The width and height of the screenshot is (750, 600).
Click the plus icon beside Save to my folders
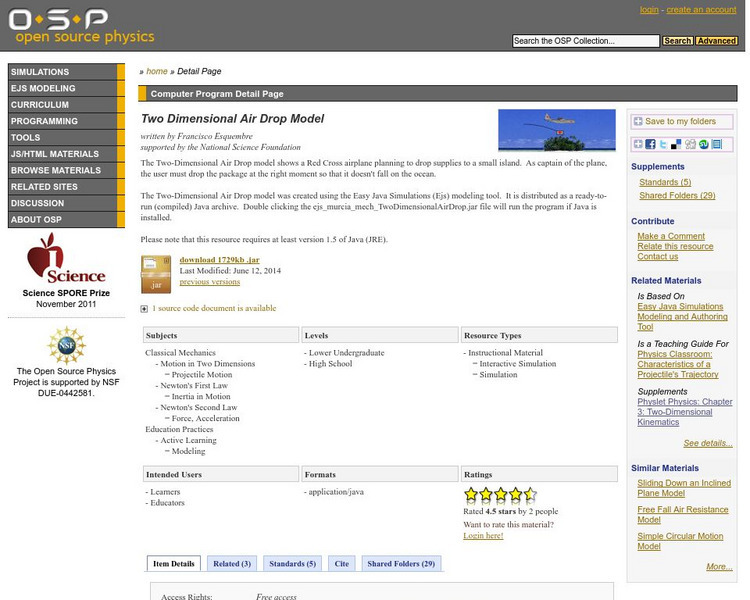click(x=638, y=122)
